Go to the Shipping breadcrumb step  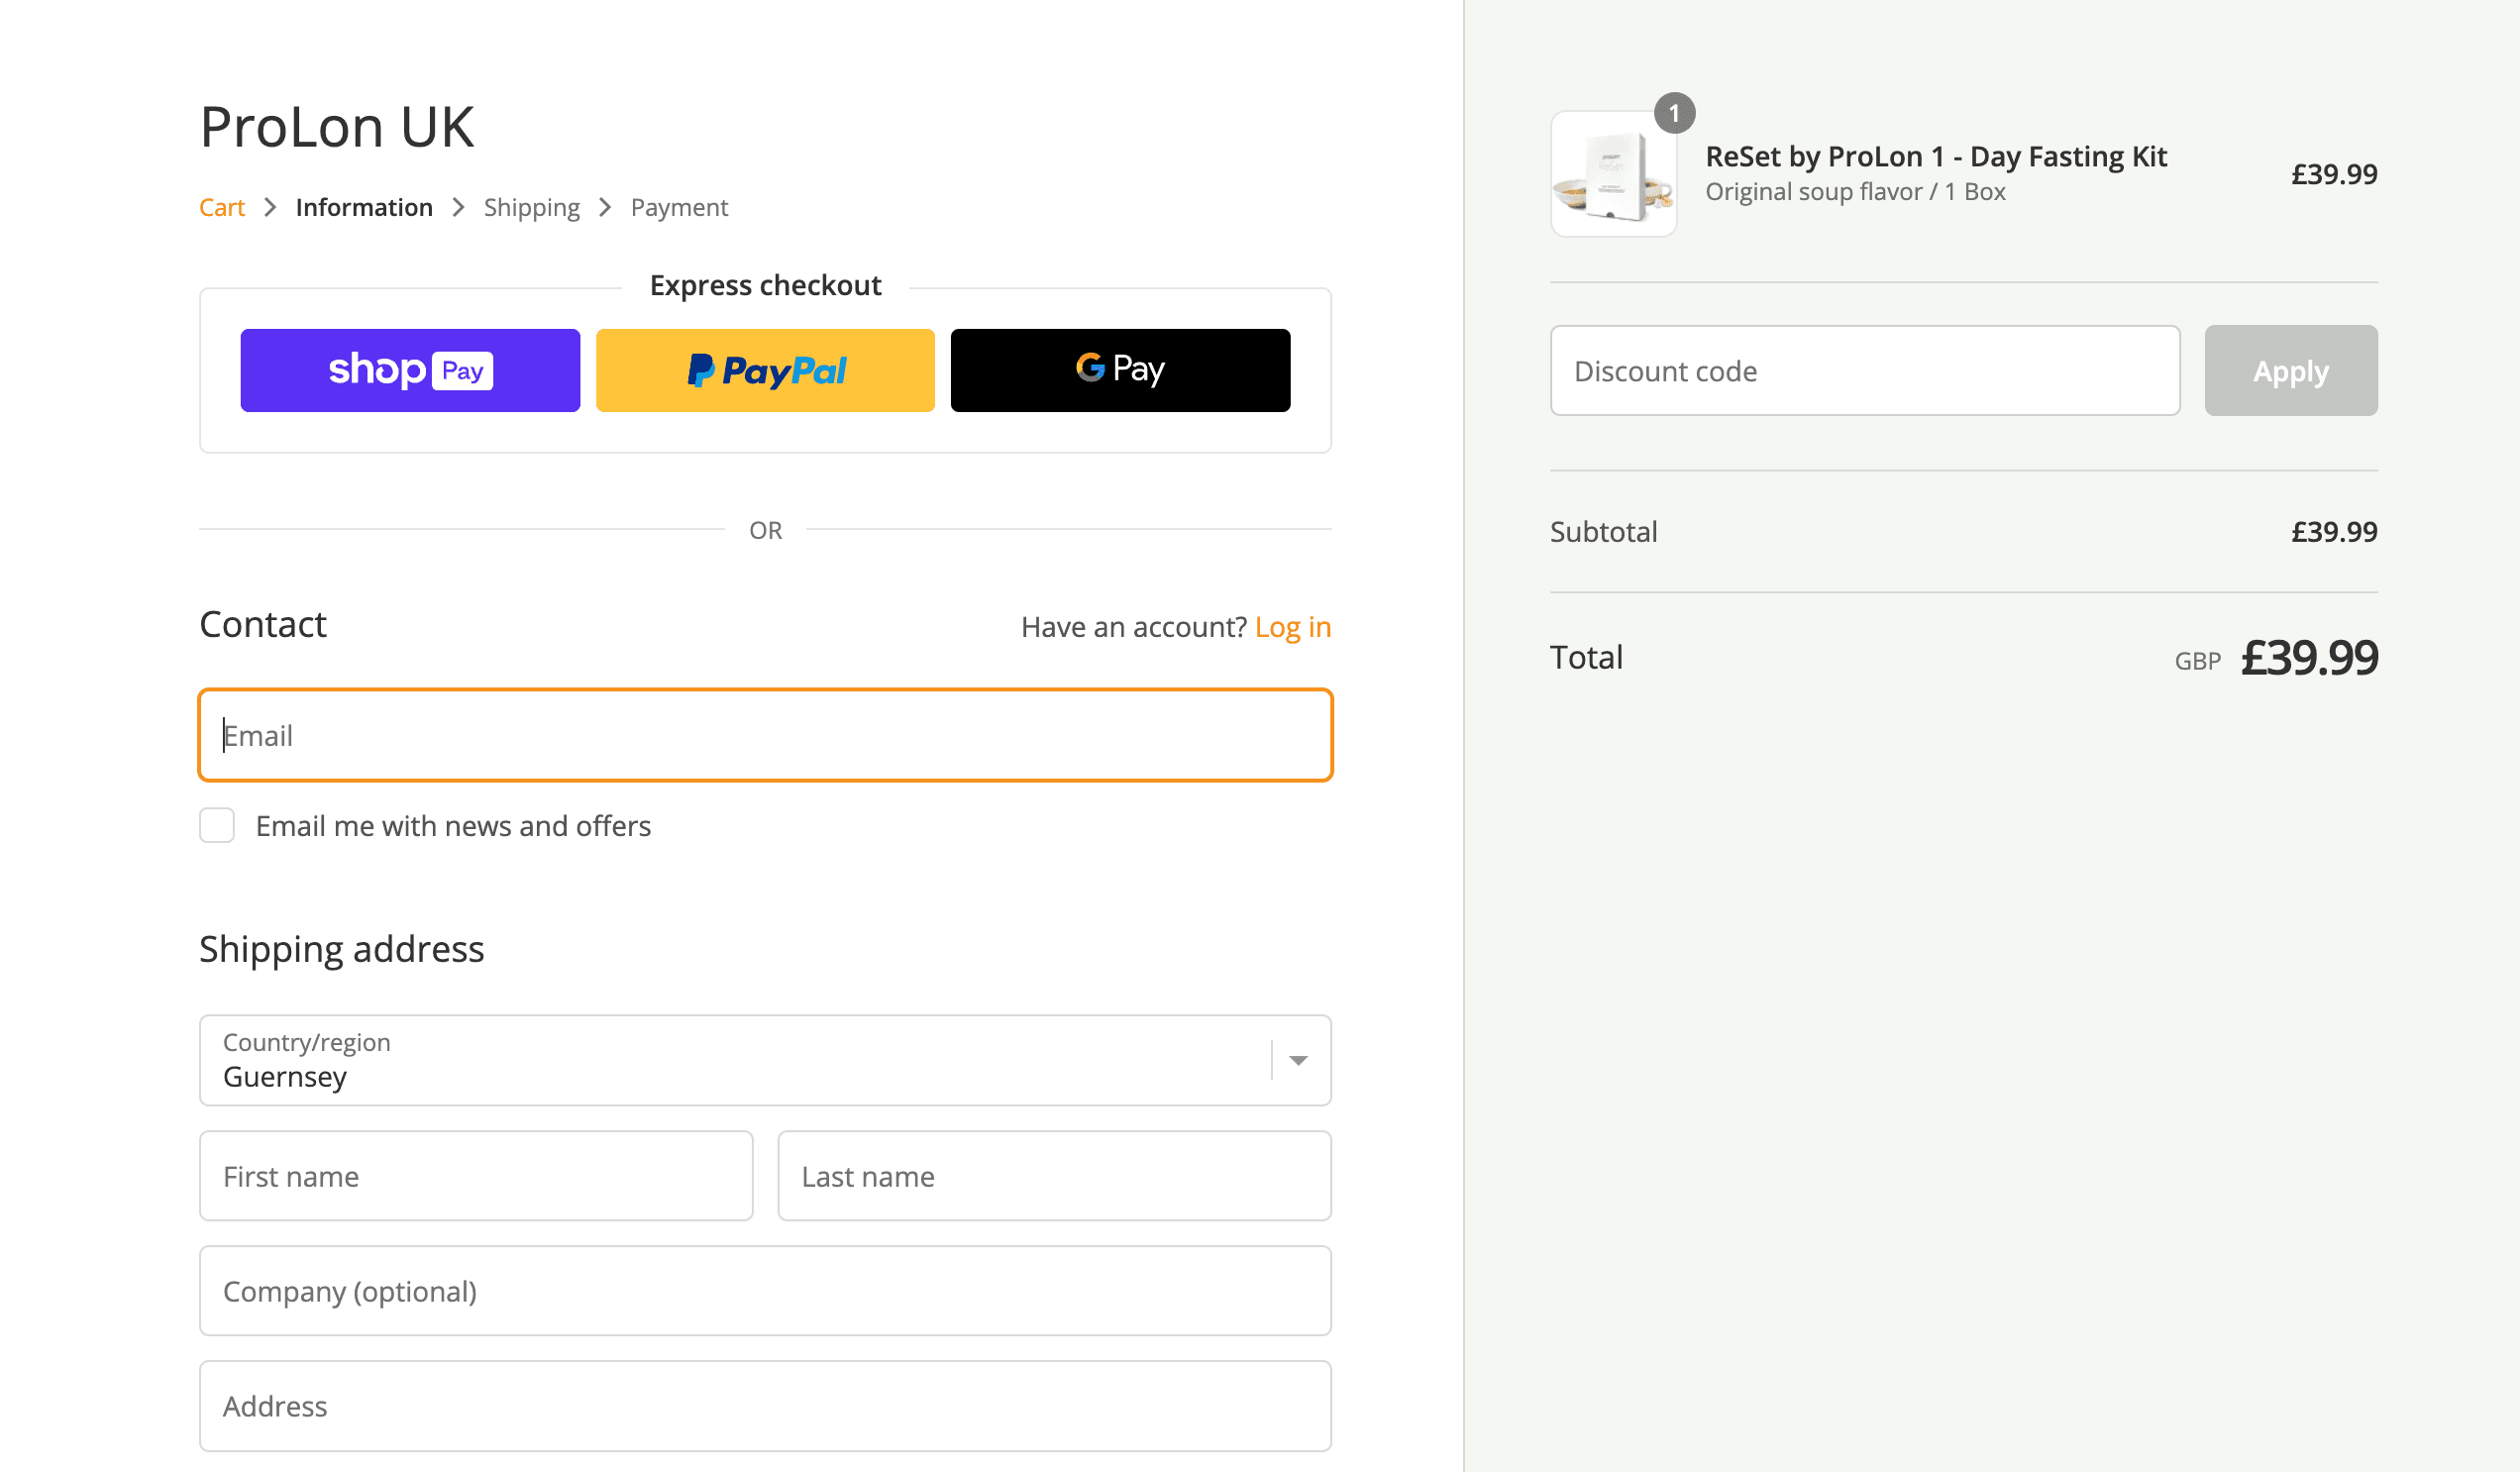[531, 207]
